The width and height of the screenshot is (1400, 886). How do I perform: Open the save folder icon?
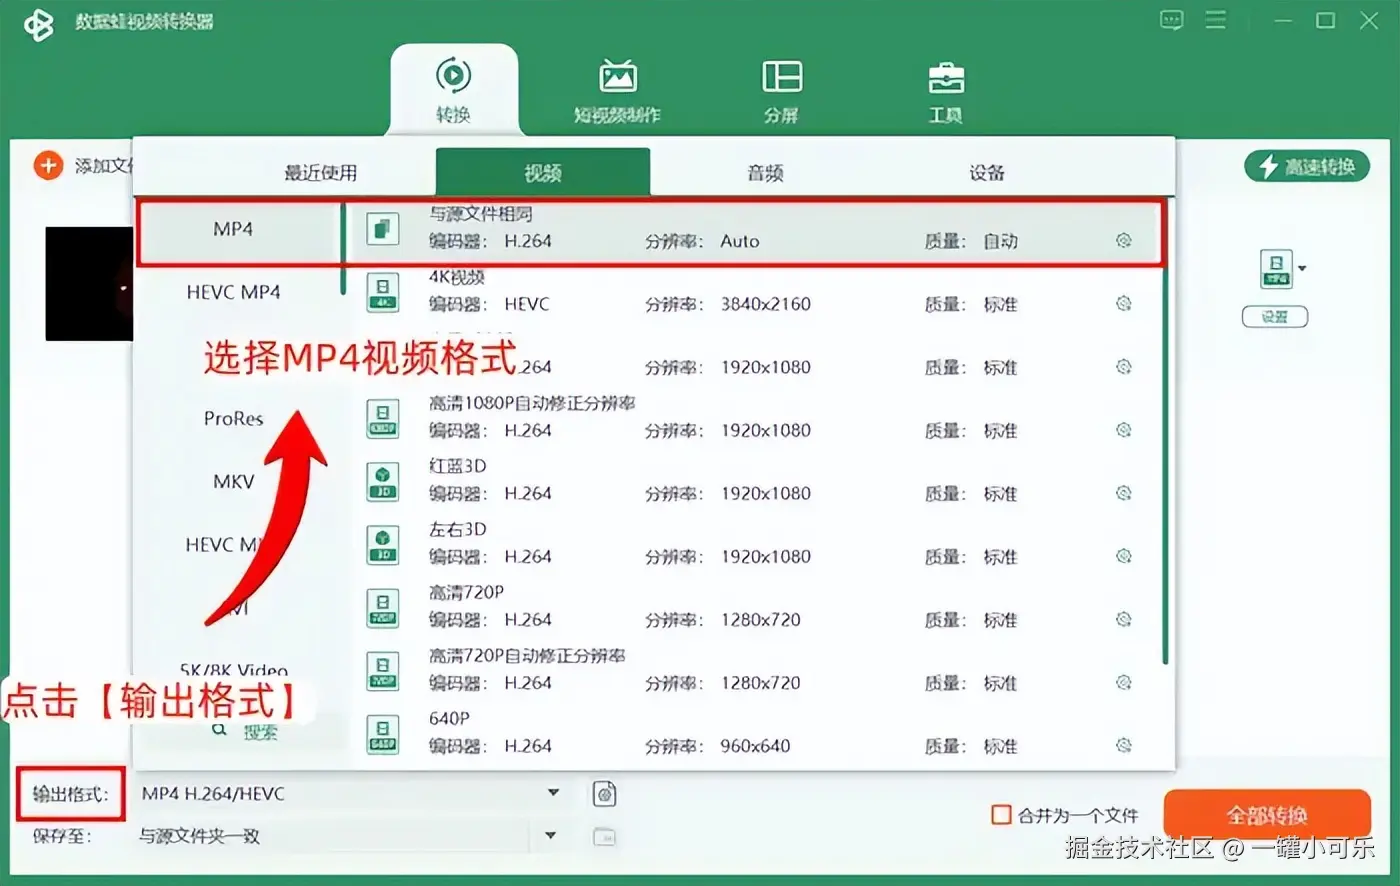click(604, 837)
